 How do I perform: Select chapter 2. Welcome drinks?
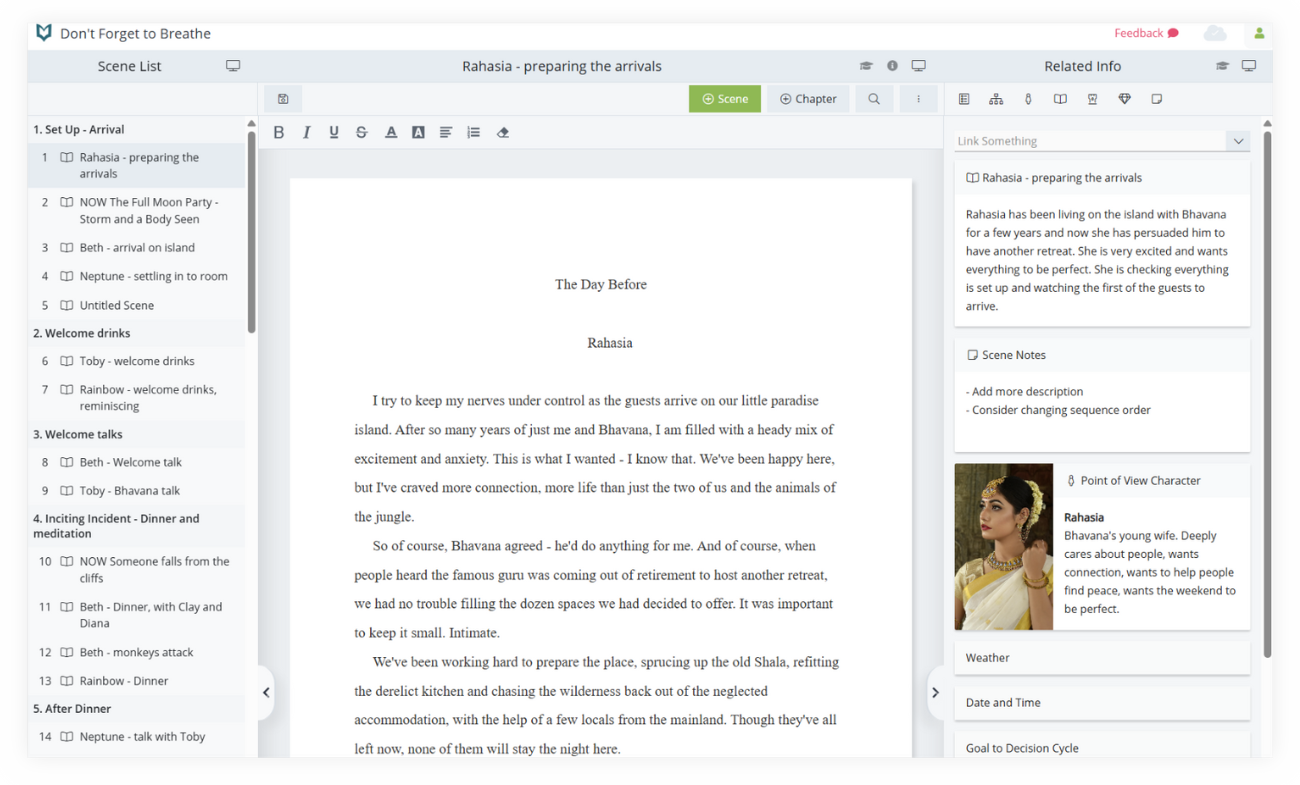[136, 333]
